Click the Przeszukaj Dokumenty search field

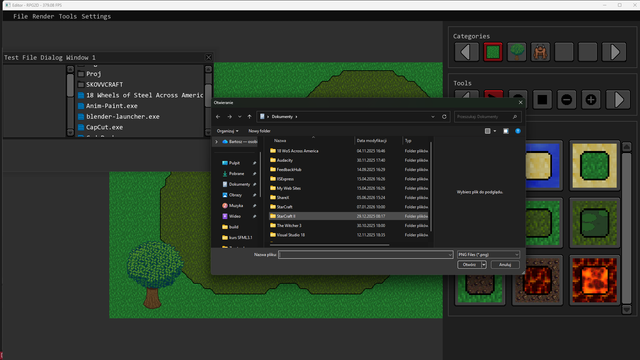pyautogui.click(x=487, y=117)
